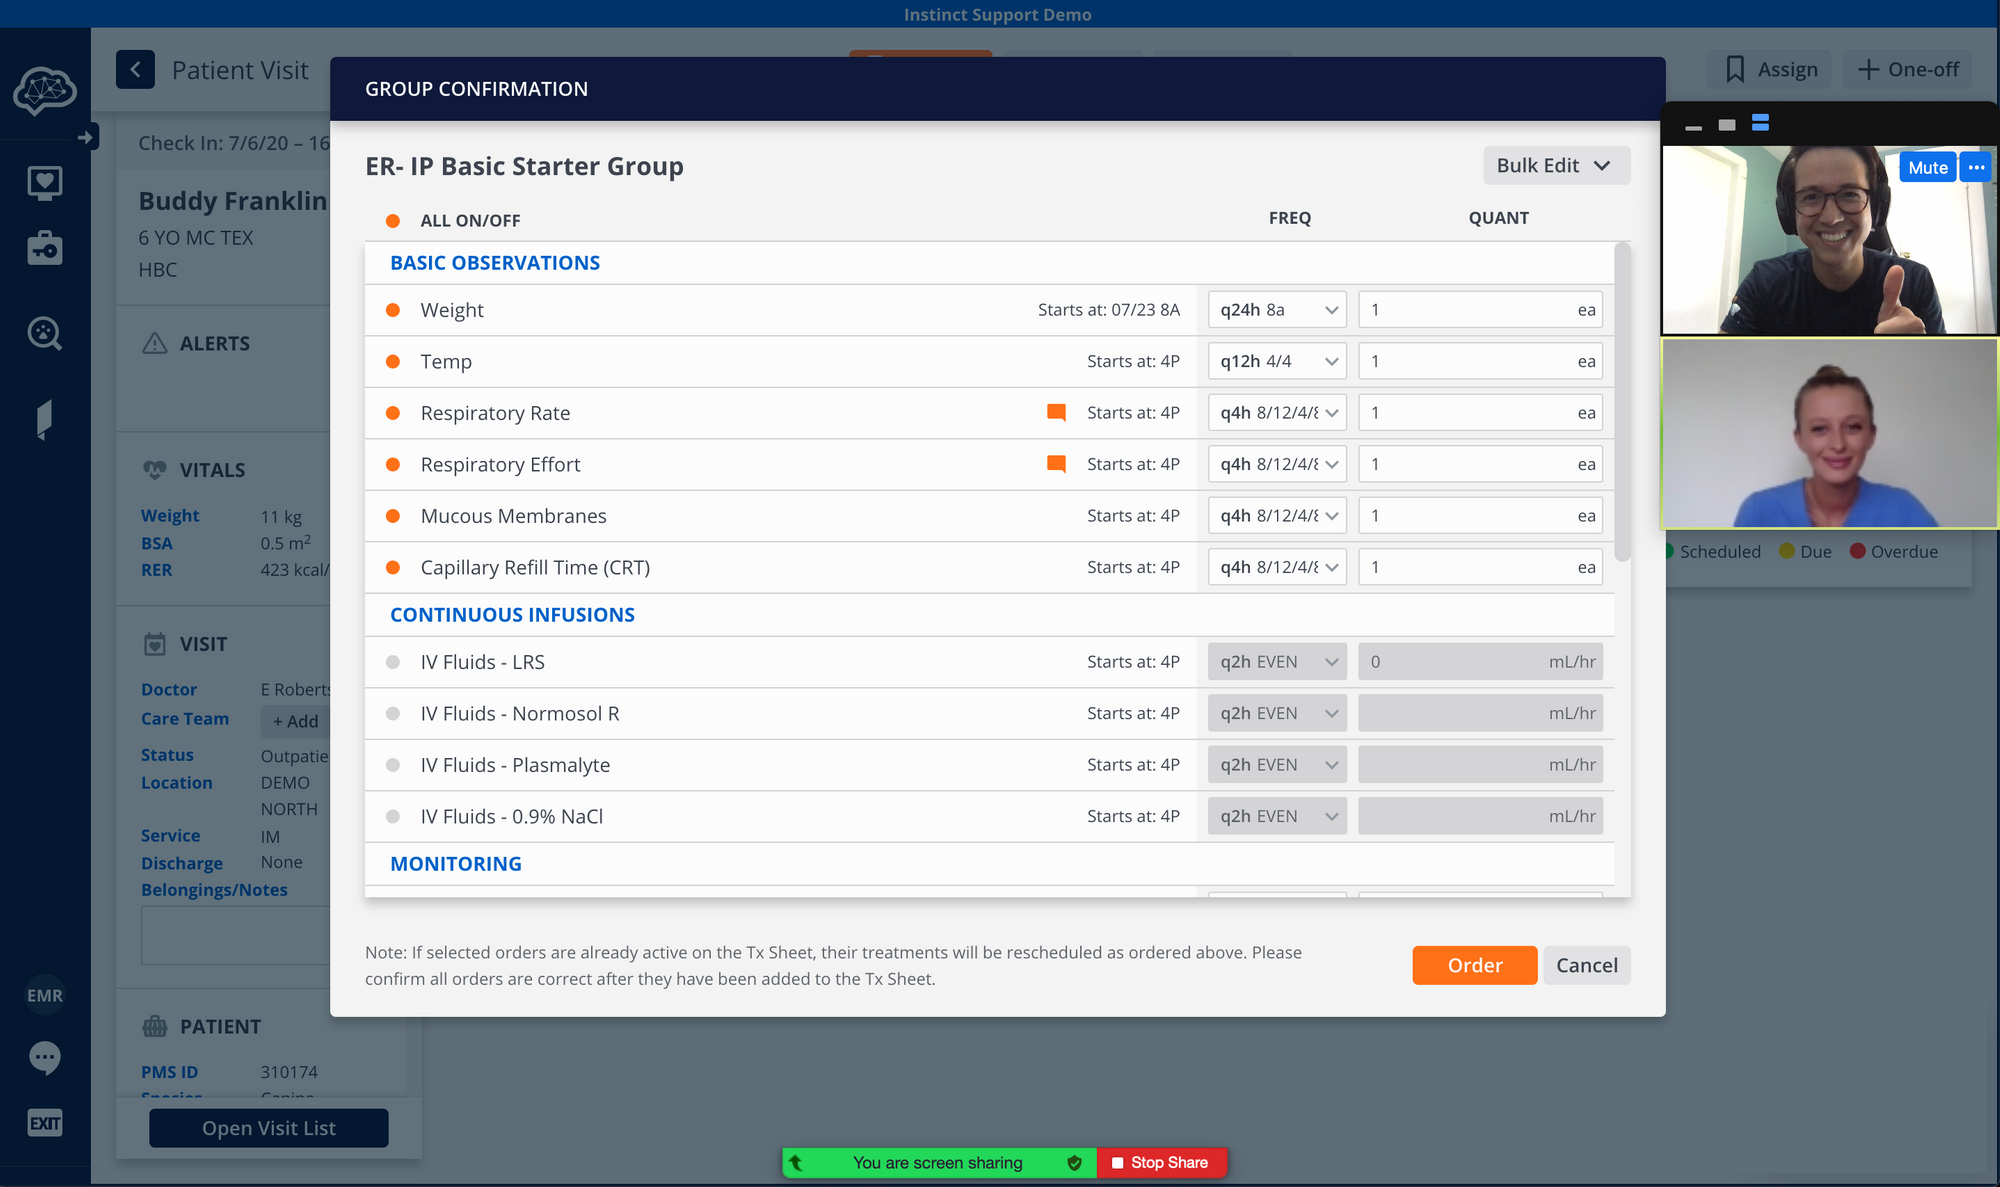Click the Order confirmation button

pyautogui.click(x=1475, y=965)
